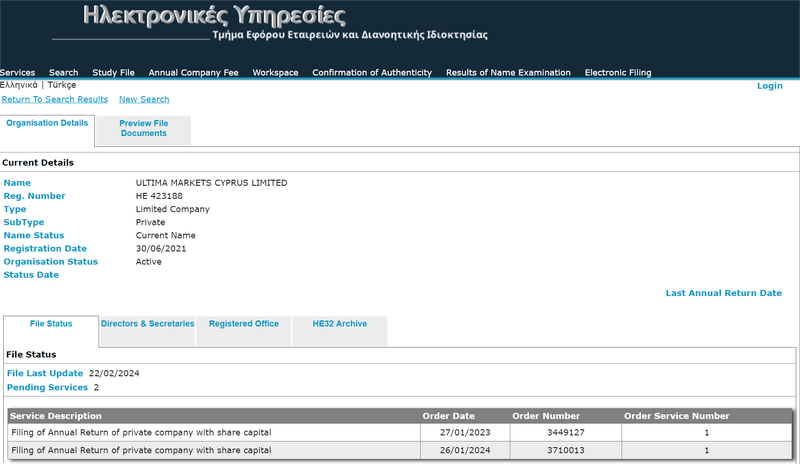This screenshot has width=800, height=464.
Task: Open the Search menu item
Action: (x=64, y=72)
